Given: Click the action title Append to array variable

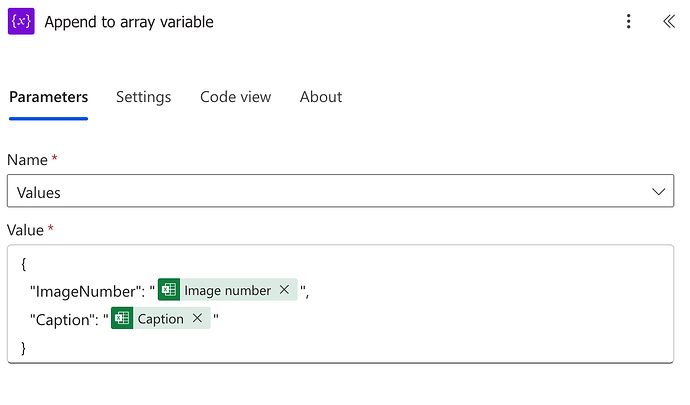Looking at the screenshot, I should [129, 22].
